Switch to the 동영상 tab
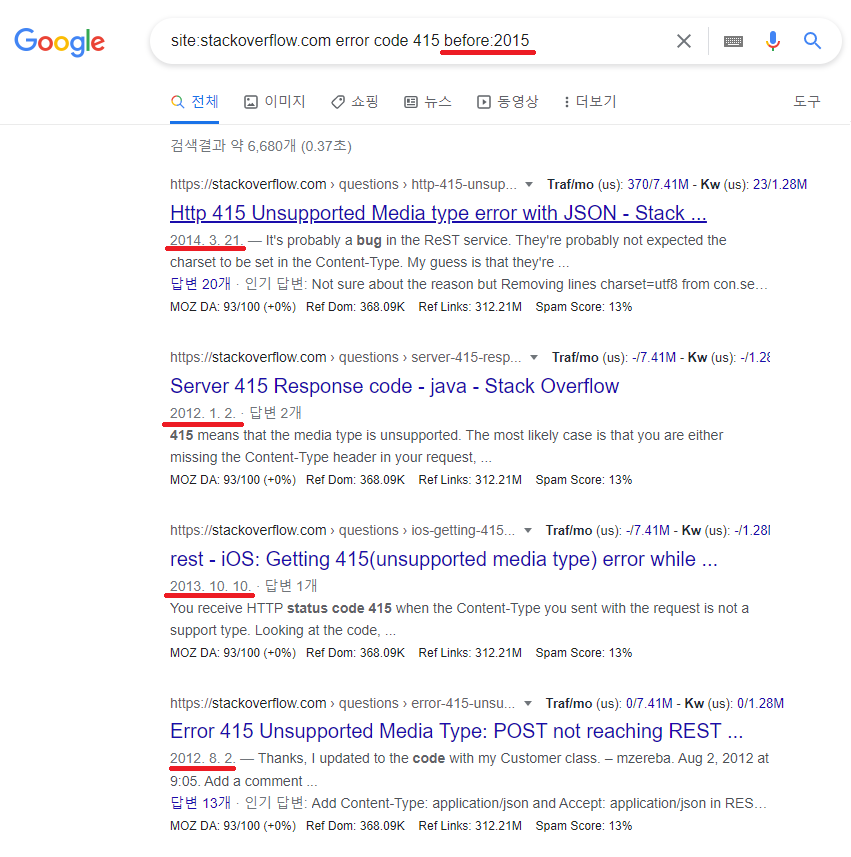This screenshot has width=851, height=857. coord(508,102)
